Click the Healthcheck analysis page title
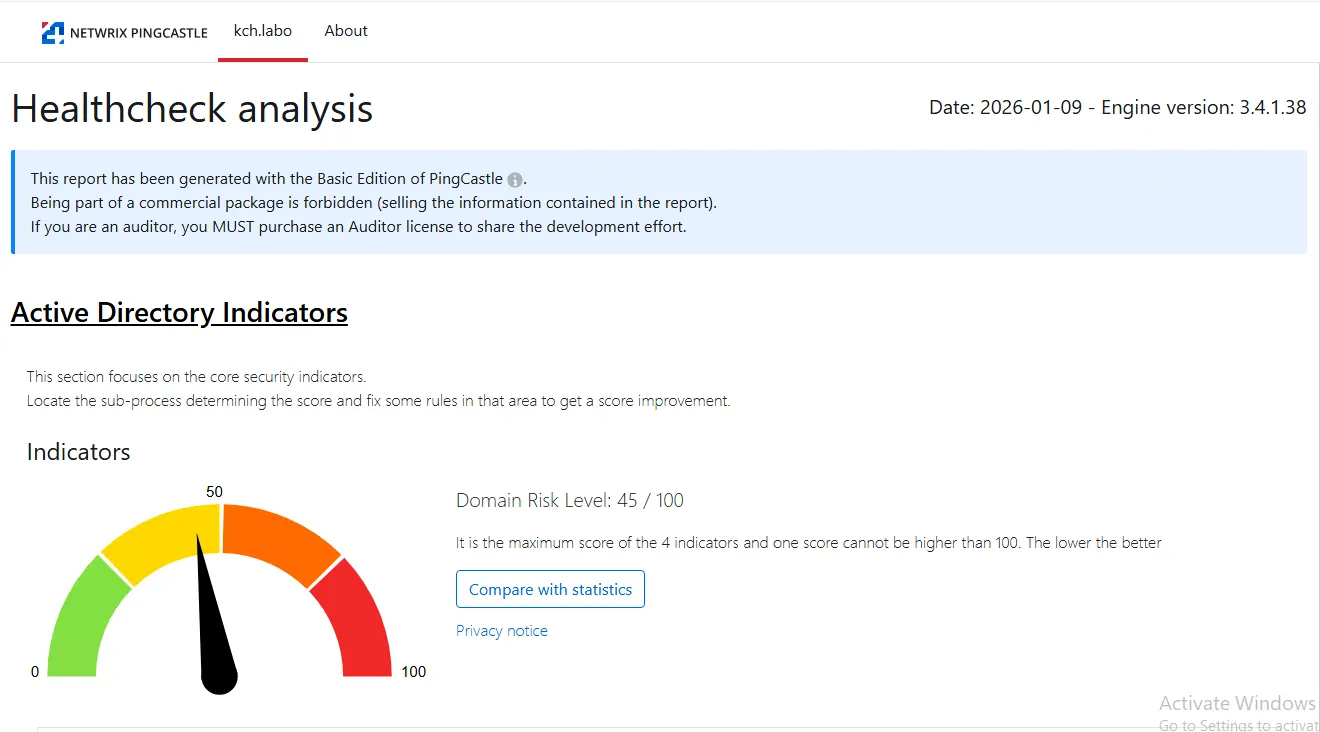This screenshot has width=1320, height=732. [192, 108]
